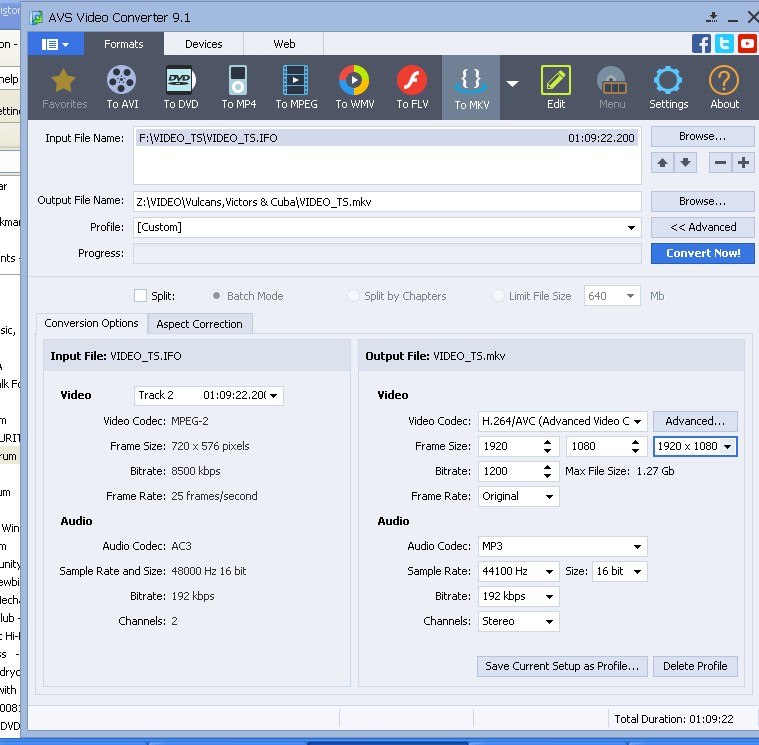Open video codec Advanced... settings
This screenshot has width=759, height=745.
click(695, 421)
